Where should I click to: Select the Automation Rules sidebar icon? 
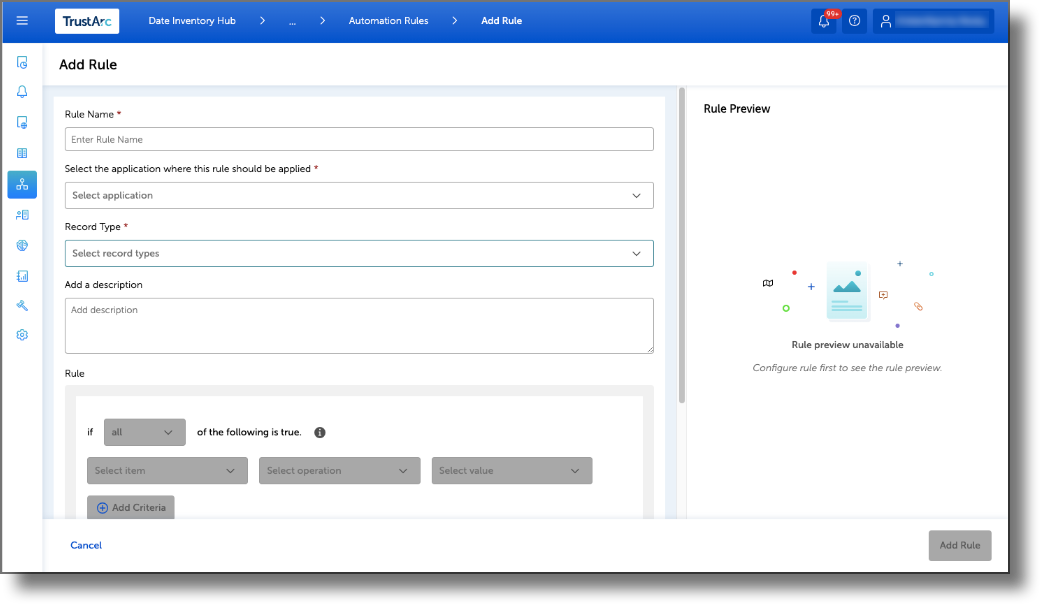(x=21, y=184)
